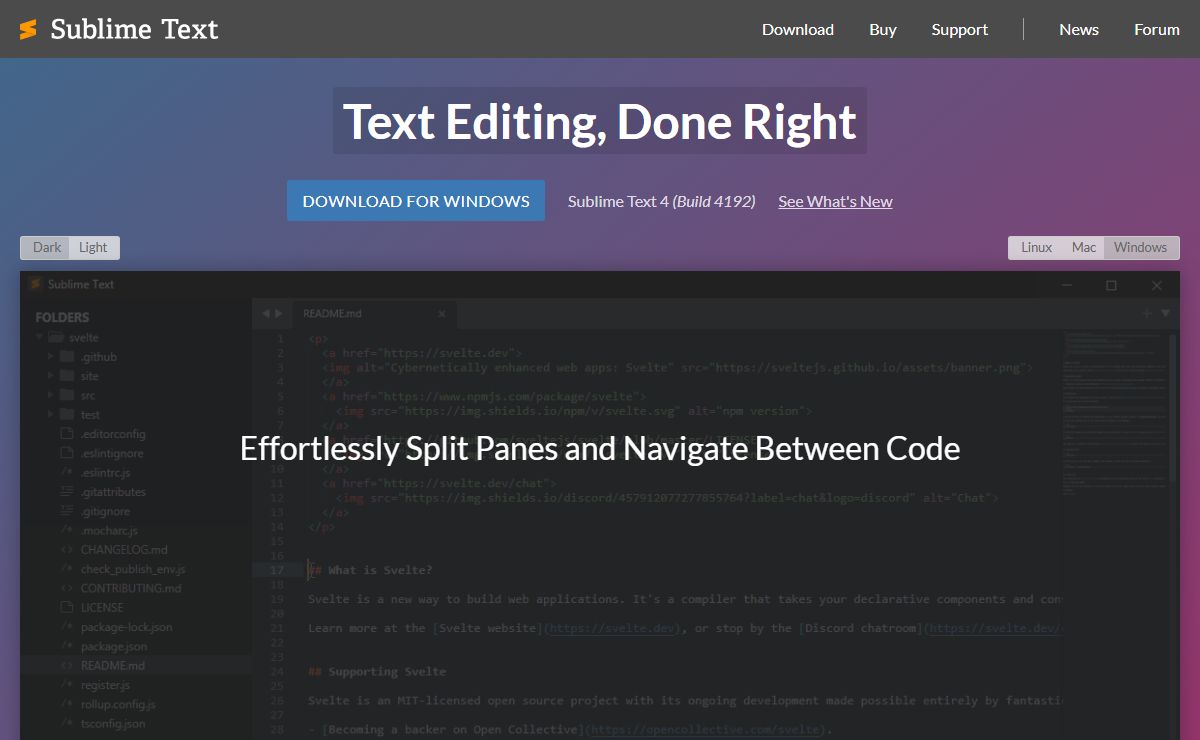Viewport: 1200px width, 740px height.
Task: Click the LICENSE file icon
Action: click(x=67, y=607)
